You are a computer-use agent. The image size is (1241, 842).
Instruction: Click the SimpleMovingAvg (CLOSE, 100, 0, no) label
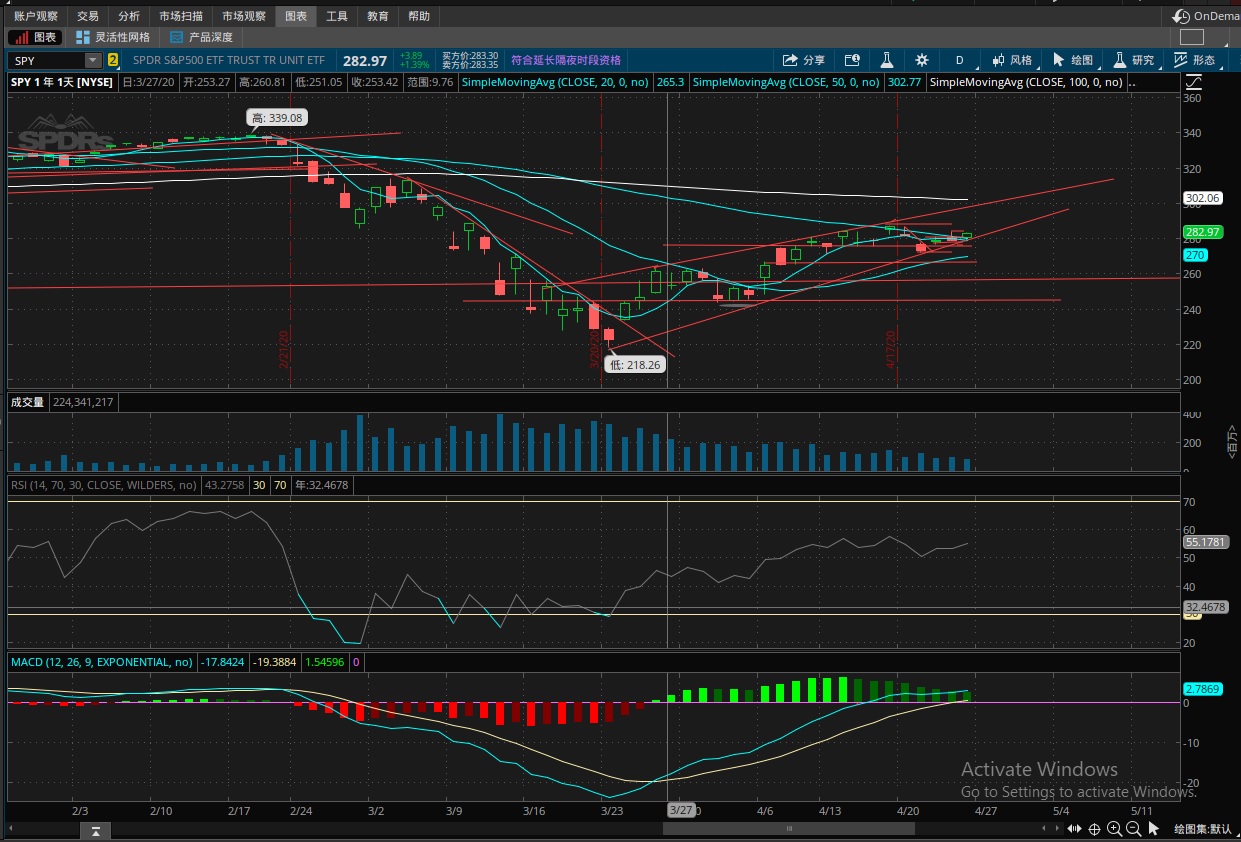click(1026, 82)
